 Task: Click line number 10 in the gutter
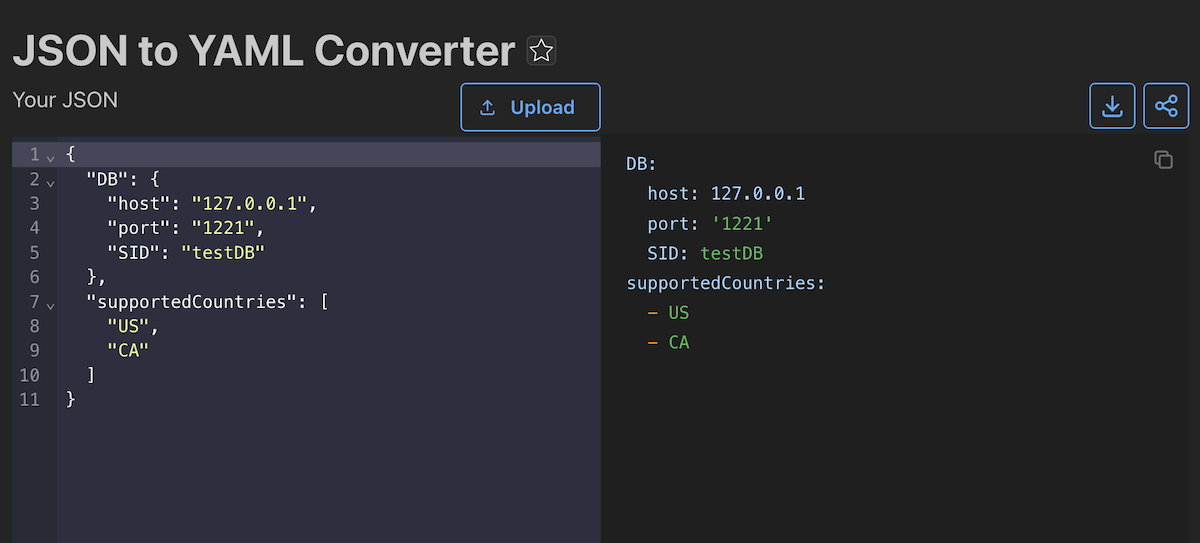(30, 375)
